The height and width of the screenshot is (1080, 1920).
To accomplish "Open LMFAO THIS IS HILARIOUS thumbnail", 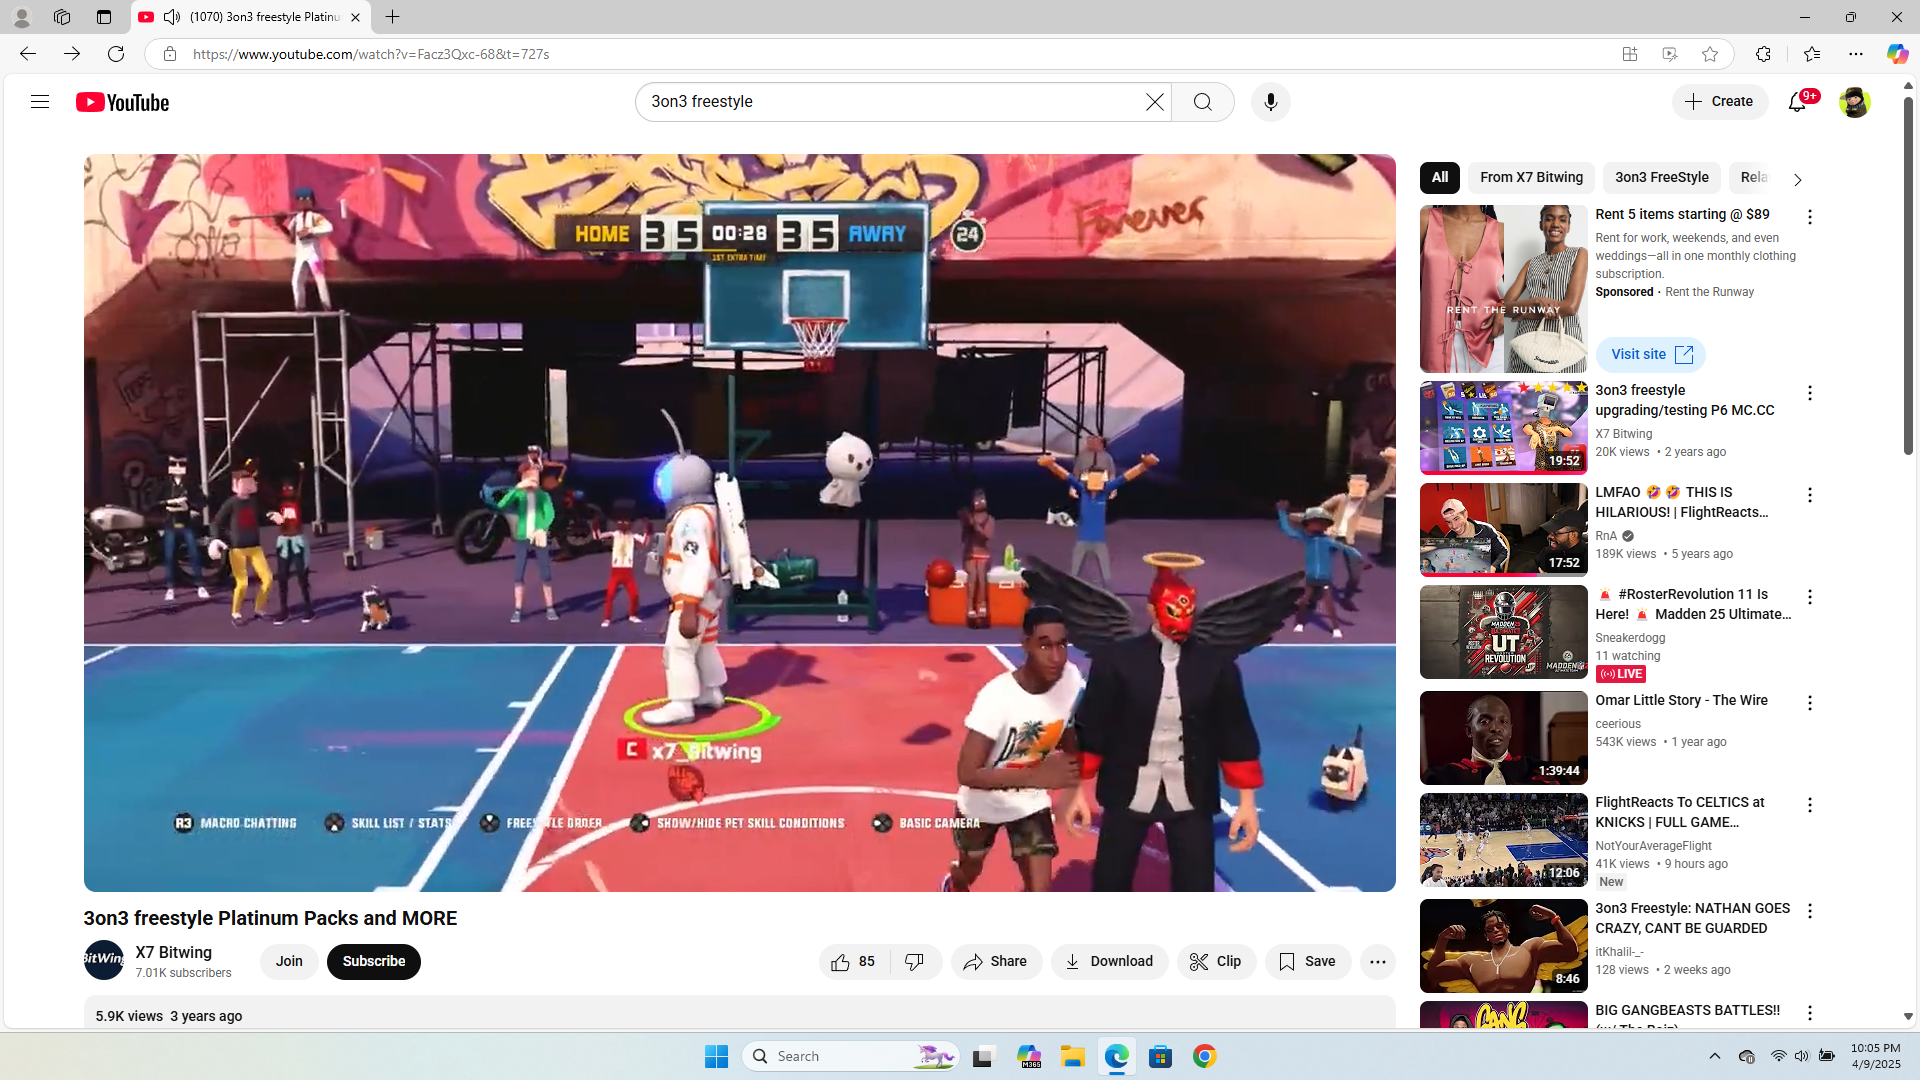I will pos(1504,530).
